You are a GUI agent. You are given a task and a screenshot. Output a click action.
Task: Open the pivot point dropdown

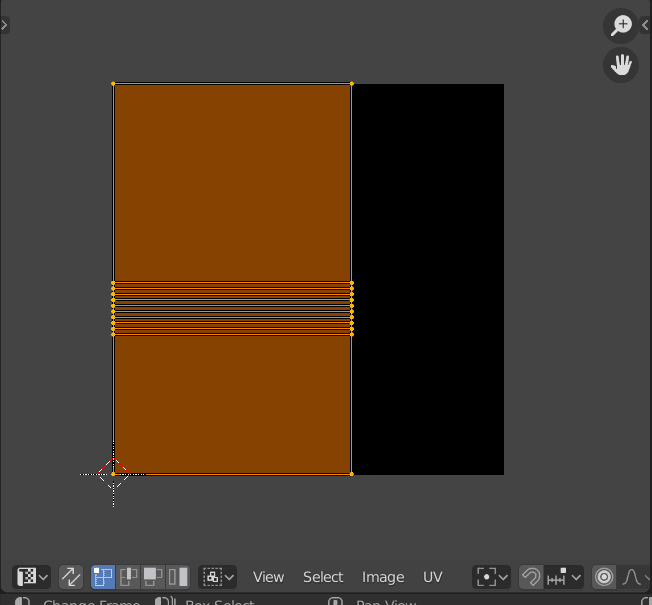(x=491, y=577)
